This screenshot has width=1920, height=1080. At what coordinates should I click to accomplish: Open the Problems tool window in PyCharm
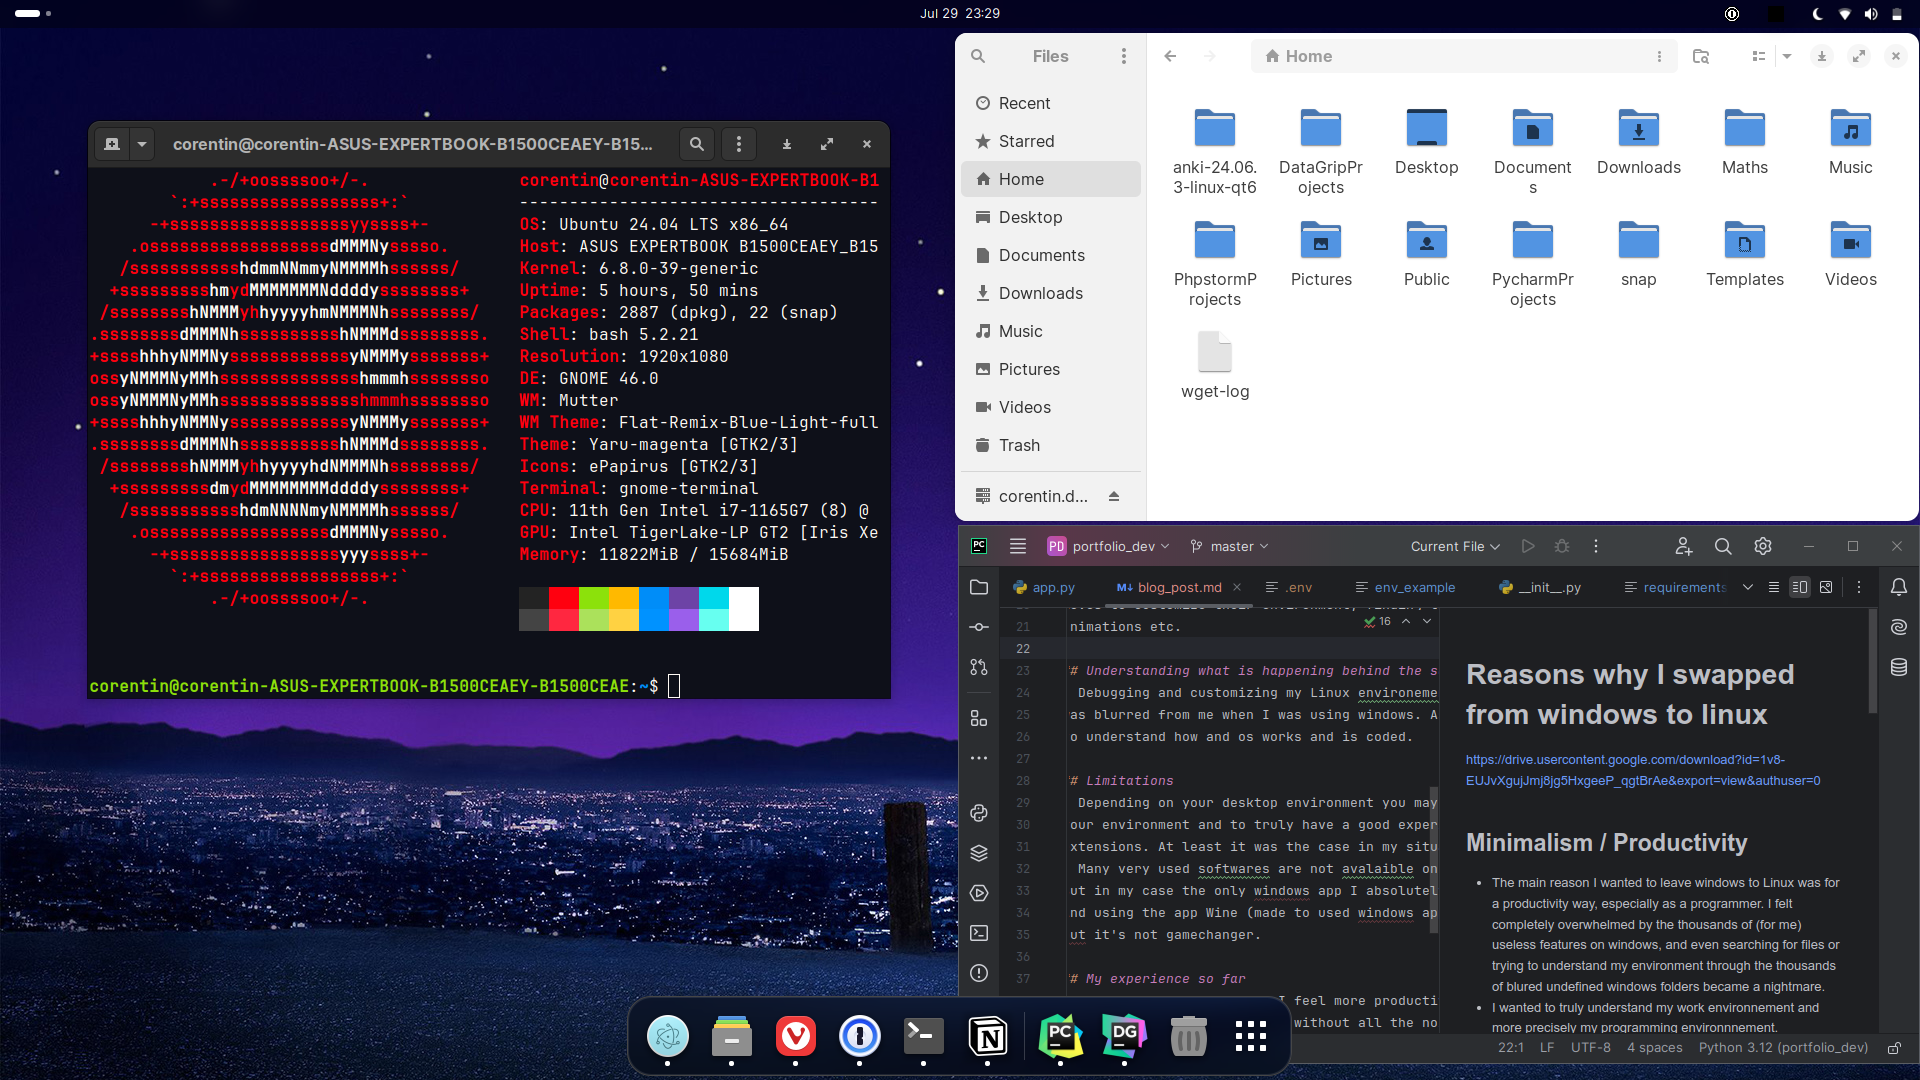point(979,973)
